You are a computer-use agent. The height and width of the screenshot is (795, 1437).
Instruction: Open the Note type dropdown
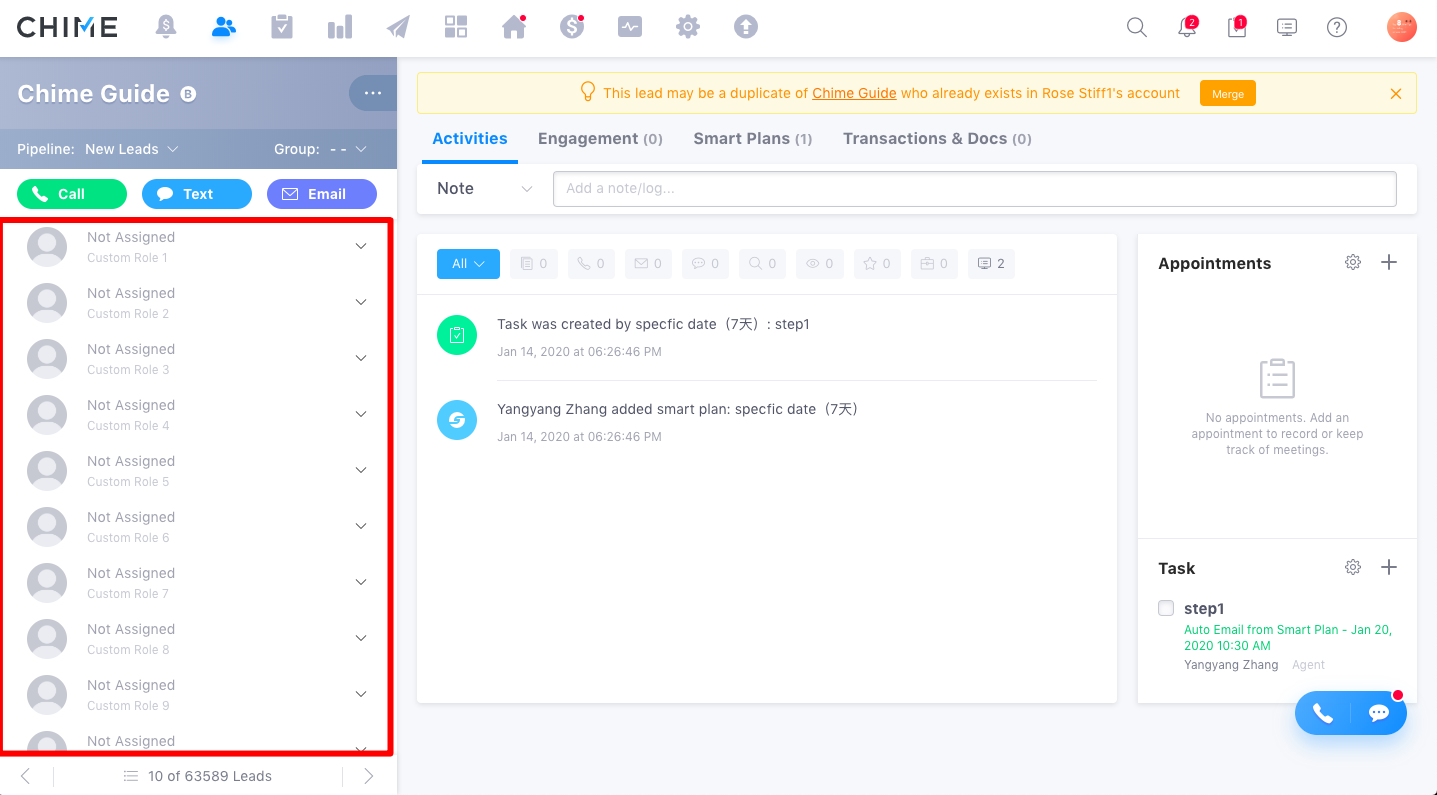[485, 189]
